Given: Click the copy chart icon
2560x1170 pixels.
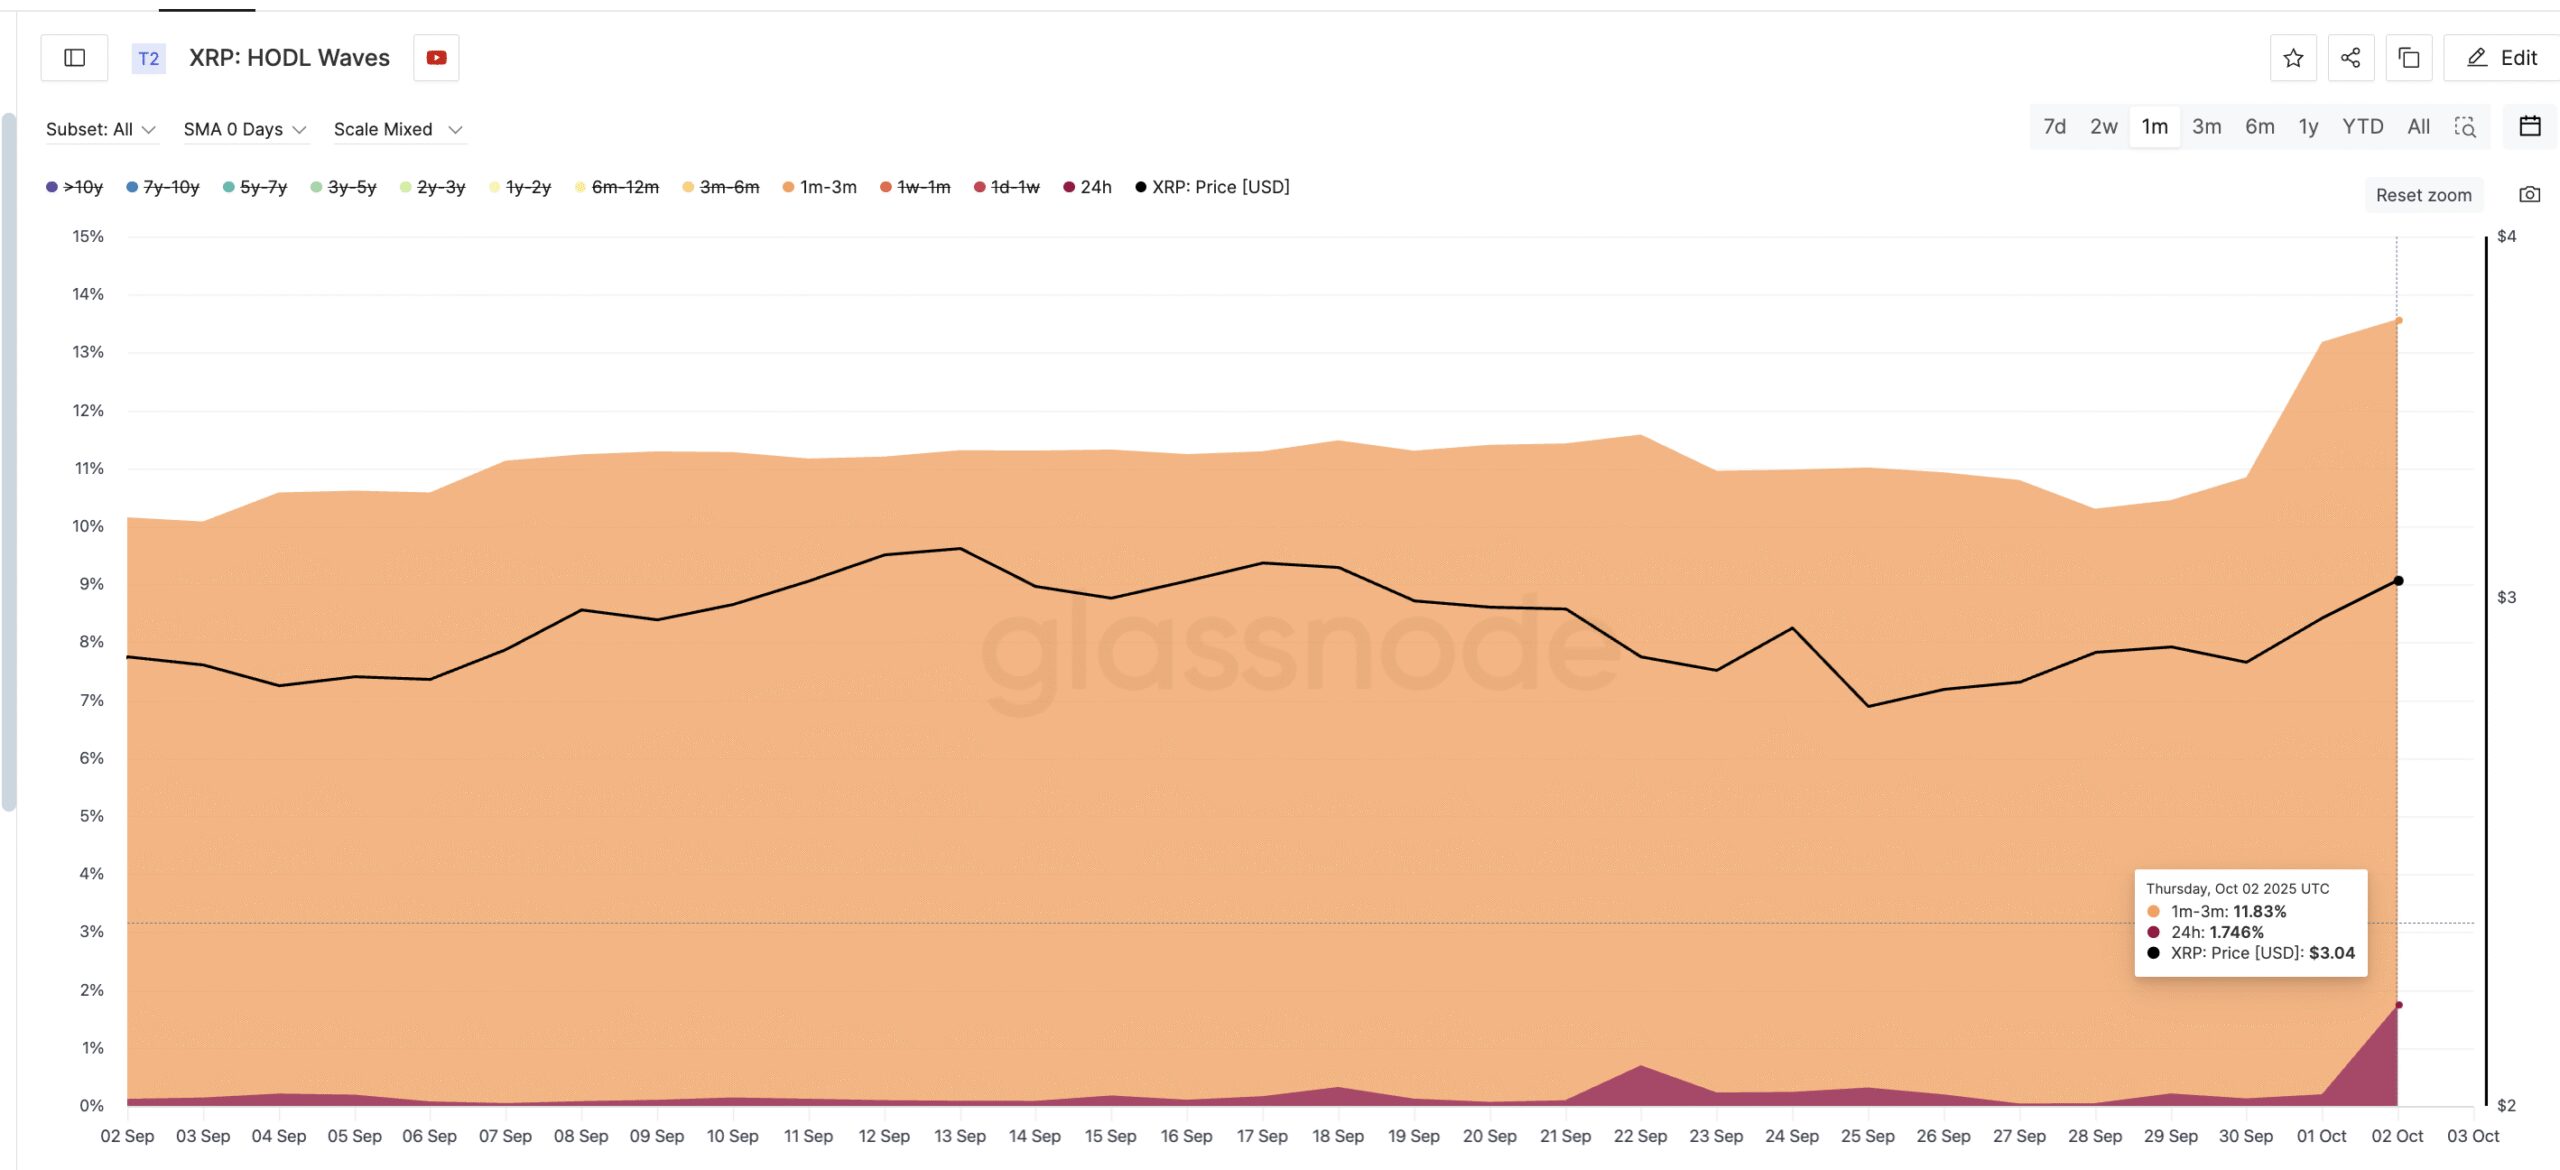Looking at the screenshot, I should 2410,57.
